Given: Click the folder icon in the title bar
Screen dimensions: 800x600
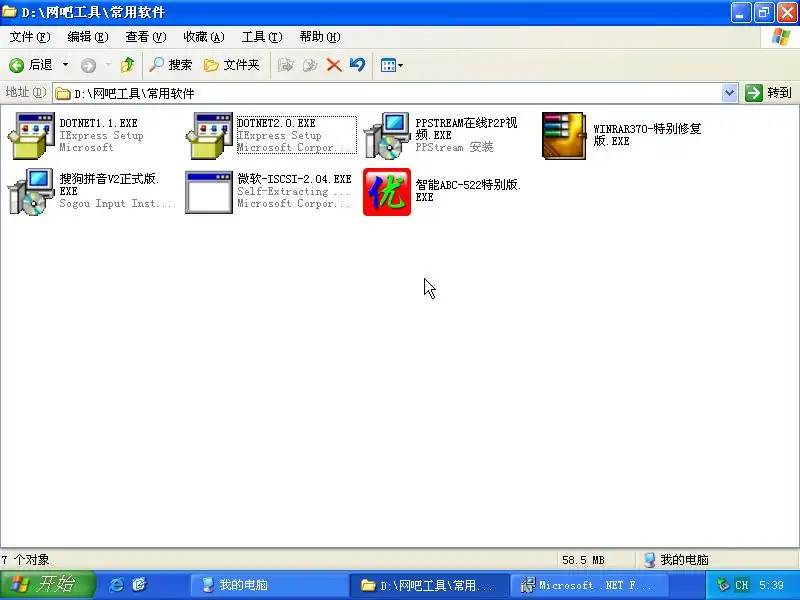Looking at the screenshot, I should 9,11.
